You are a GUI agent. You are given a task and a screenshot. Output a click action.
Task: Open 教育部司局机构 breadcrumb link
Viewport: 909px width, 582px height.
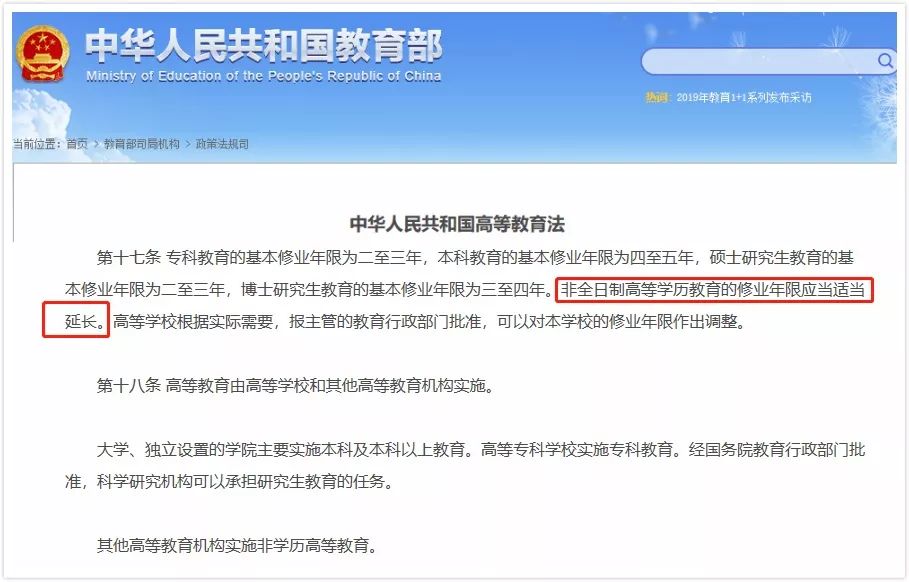(141, 144)
